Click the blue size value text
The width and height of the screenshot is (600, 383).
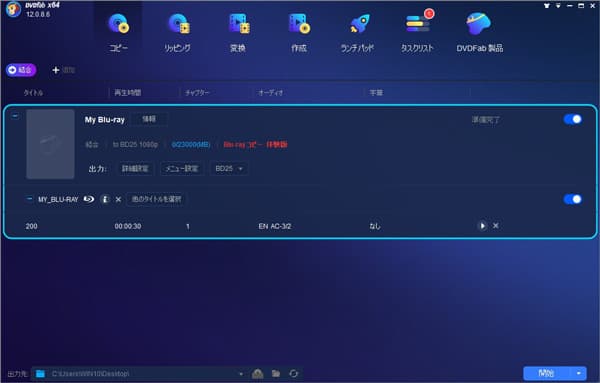[x=191, y=145]
